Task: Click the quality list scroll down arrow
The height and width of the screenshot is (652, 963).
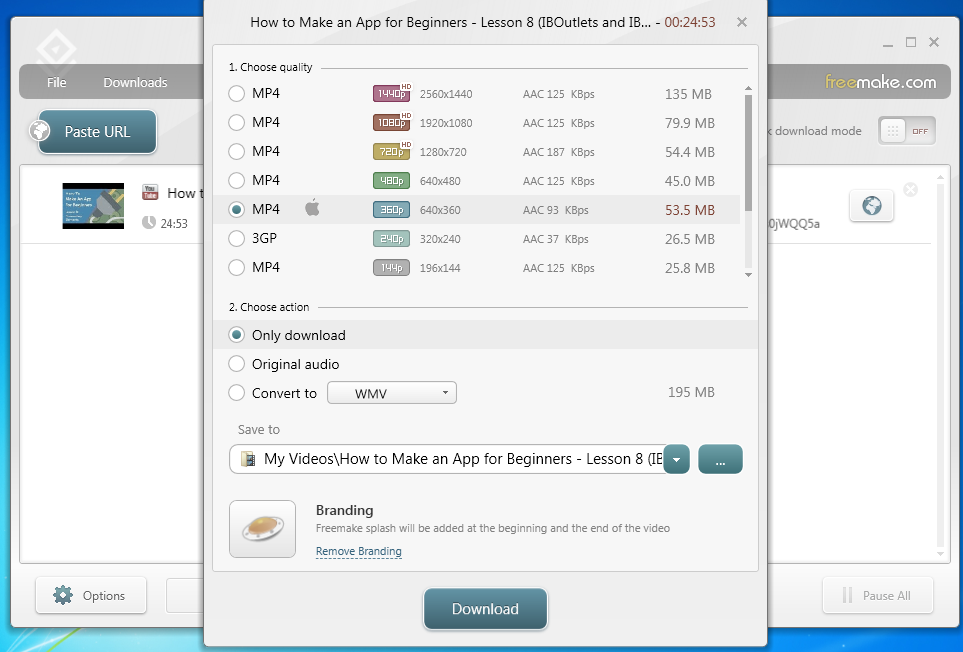Action: pyautogui.click(x=748, y=274)
